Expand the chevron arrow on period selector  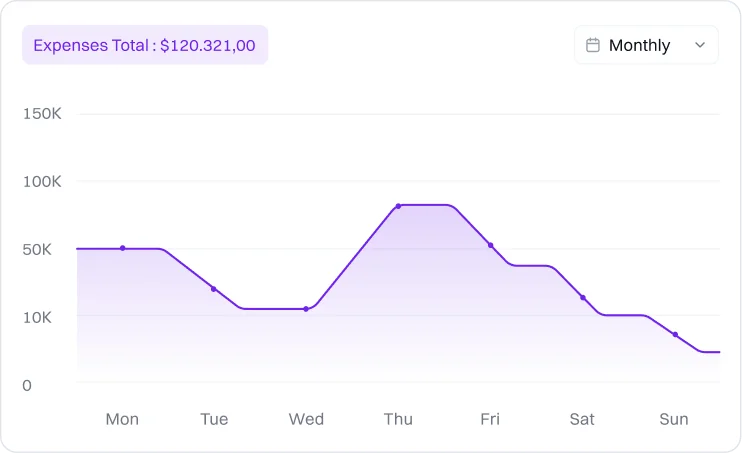[700, 45]
